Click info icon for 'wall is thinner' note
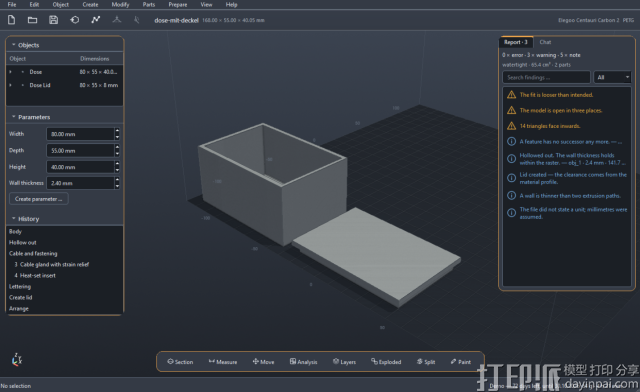 point(511,196)
